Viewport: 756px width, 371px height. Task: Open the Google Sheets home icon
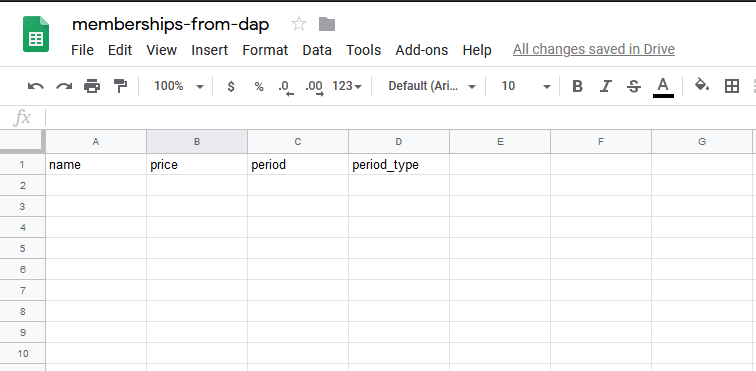(36, 34)
